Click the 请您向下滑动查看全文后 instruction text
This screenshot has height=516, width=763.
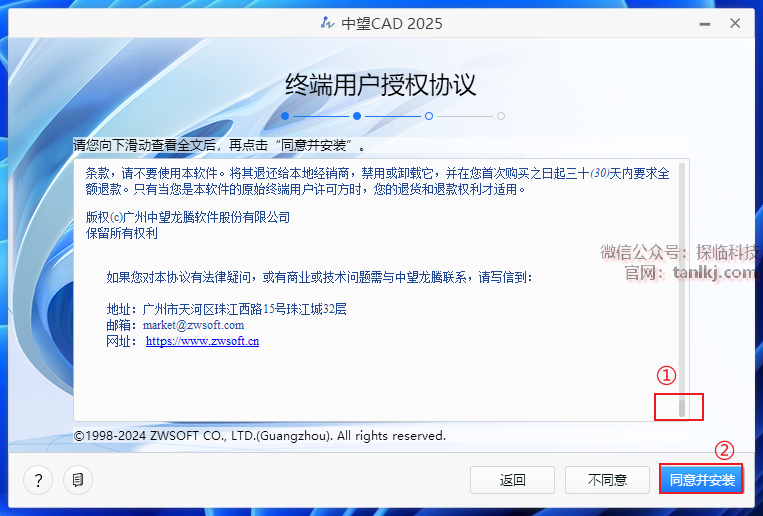[x=219, y=145]
